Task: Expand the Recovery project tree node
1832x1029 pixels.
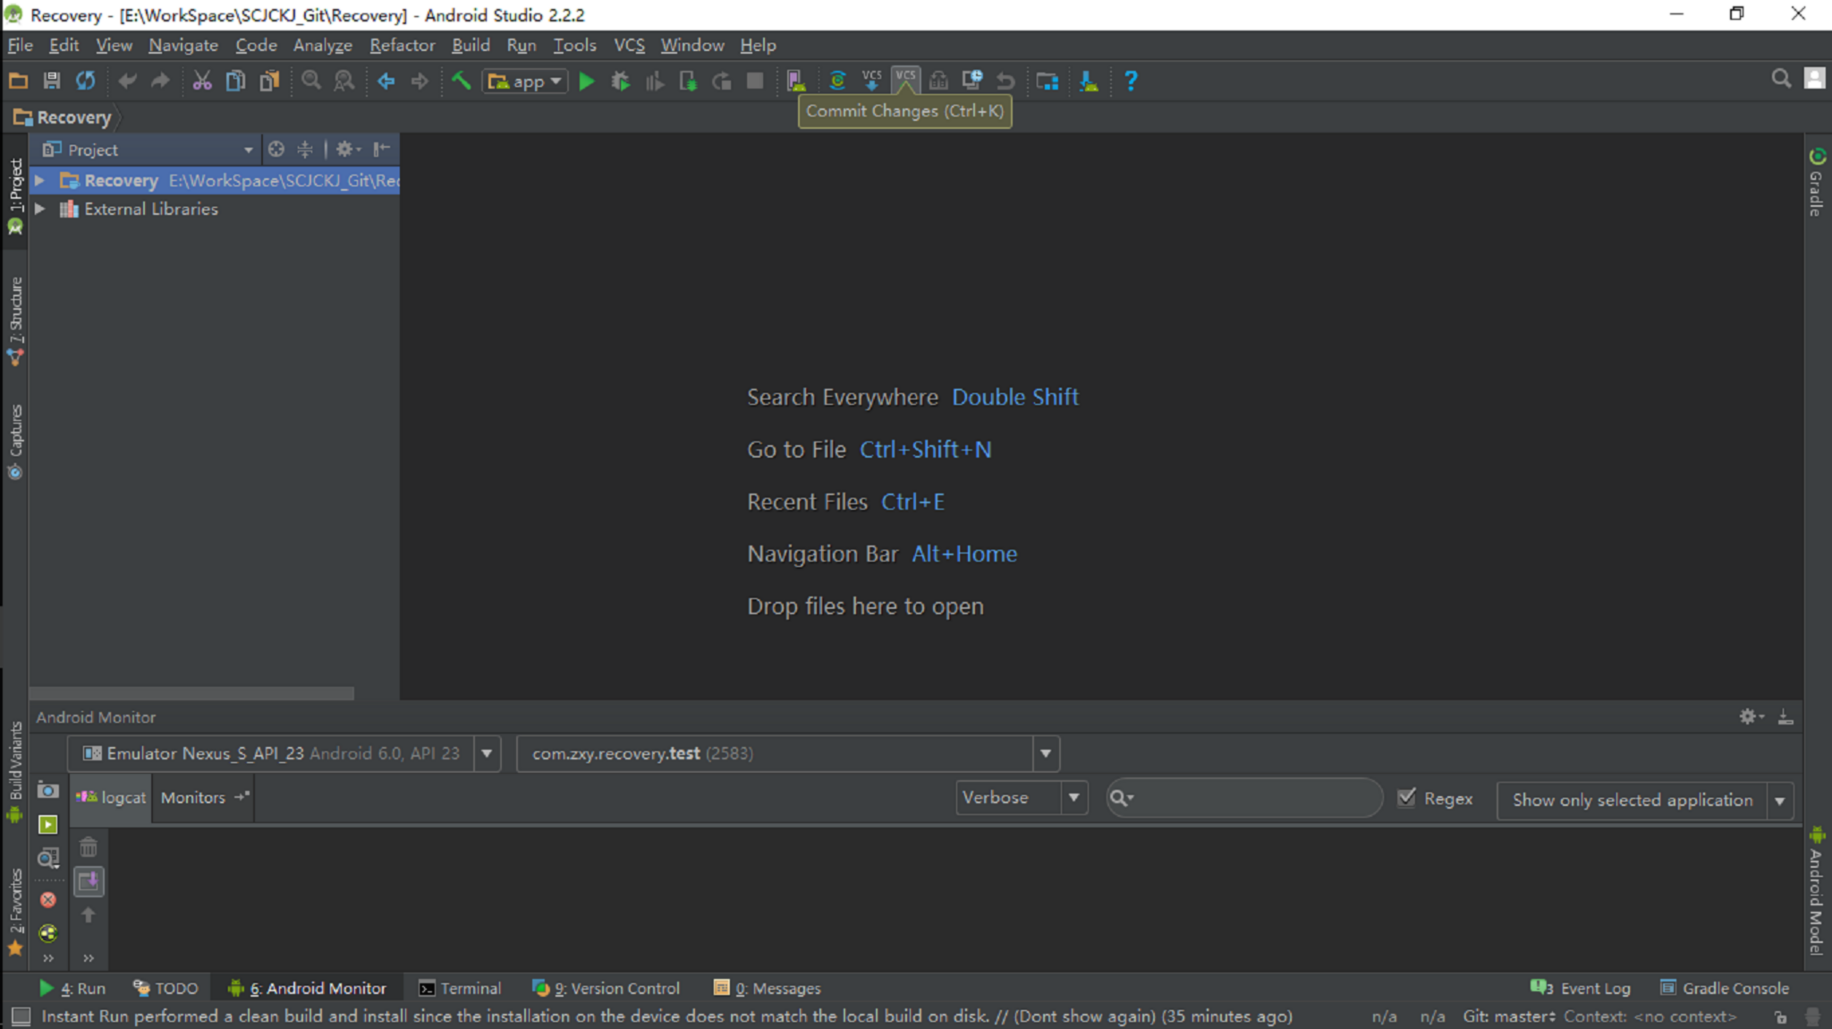Action: [40, 180]
